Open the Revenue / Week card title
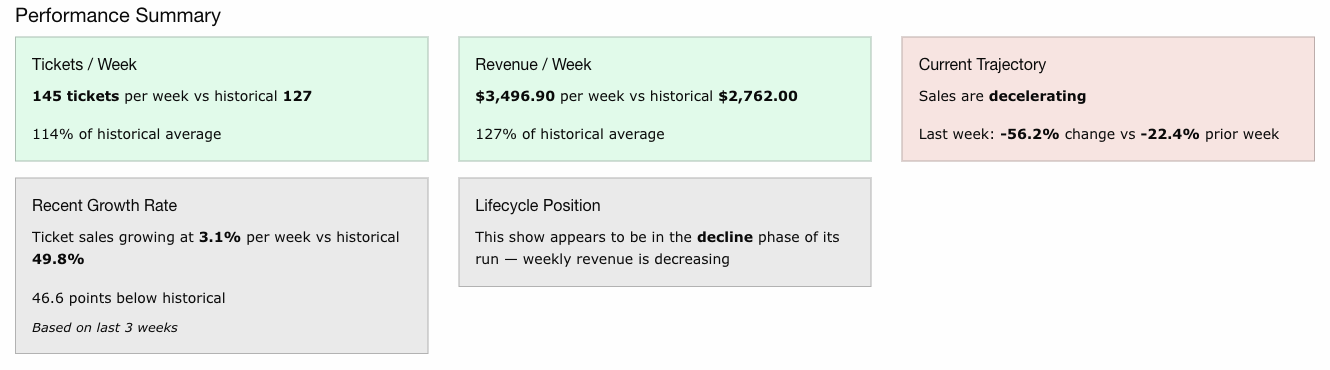Viewport: 1330px width, 370px height. coord(533,65)
